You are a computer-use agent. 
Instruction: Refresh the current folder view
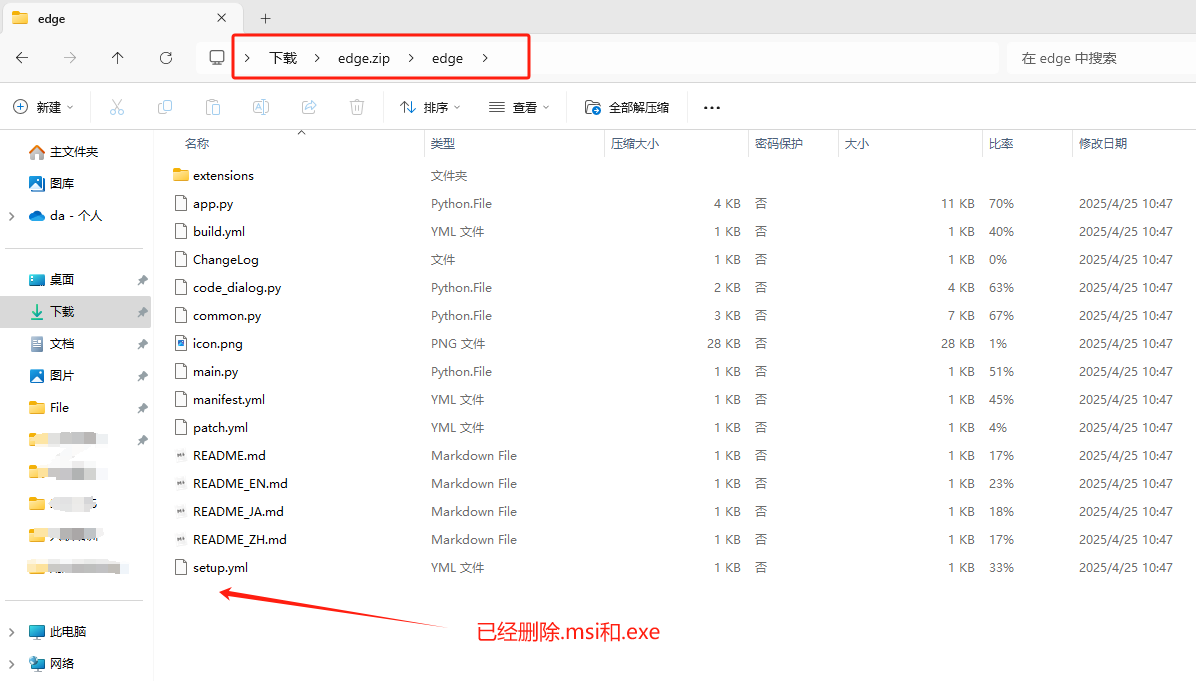pyautogui.click(x=166, y=58)
